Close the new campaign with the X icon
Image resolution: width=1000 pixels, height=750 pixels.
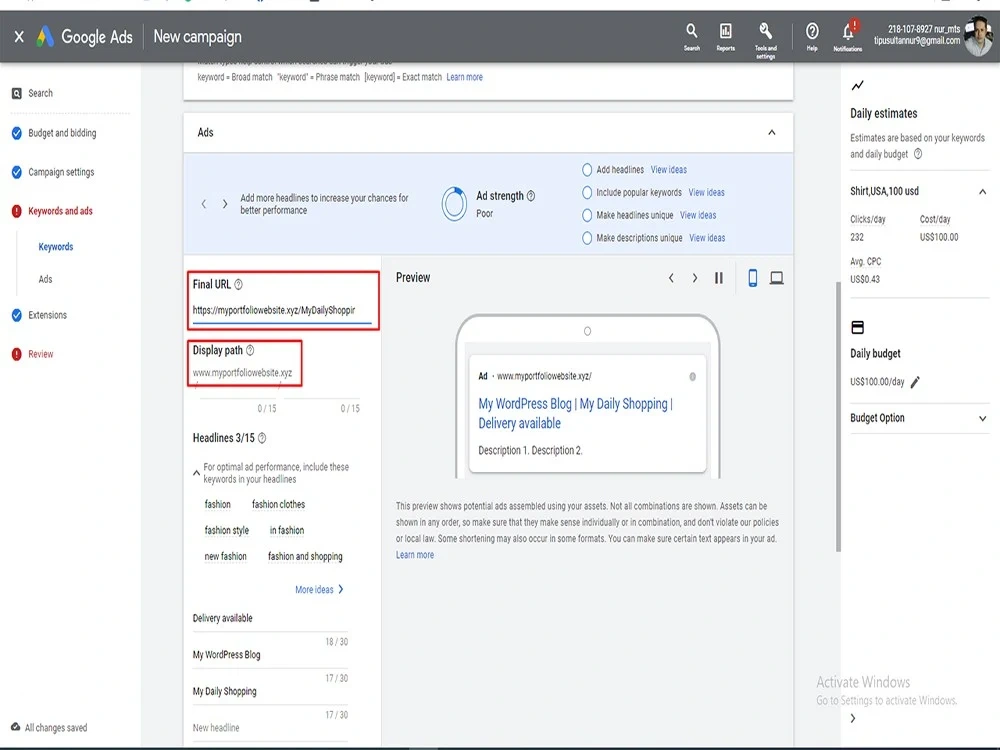click(x=19, y=37)
